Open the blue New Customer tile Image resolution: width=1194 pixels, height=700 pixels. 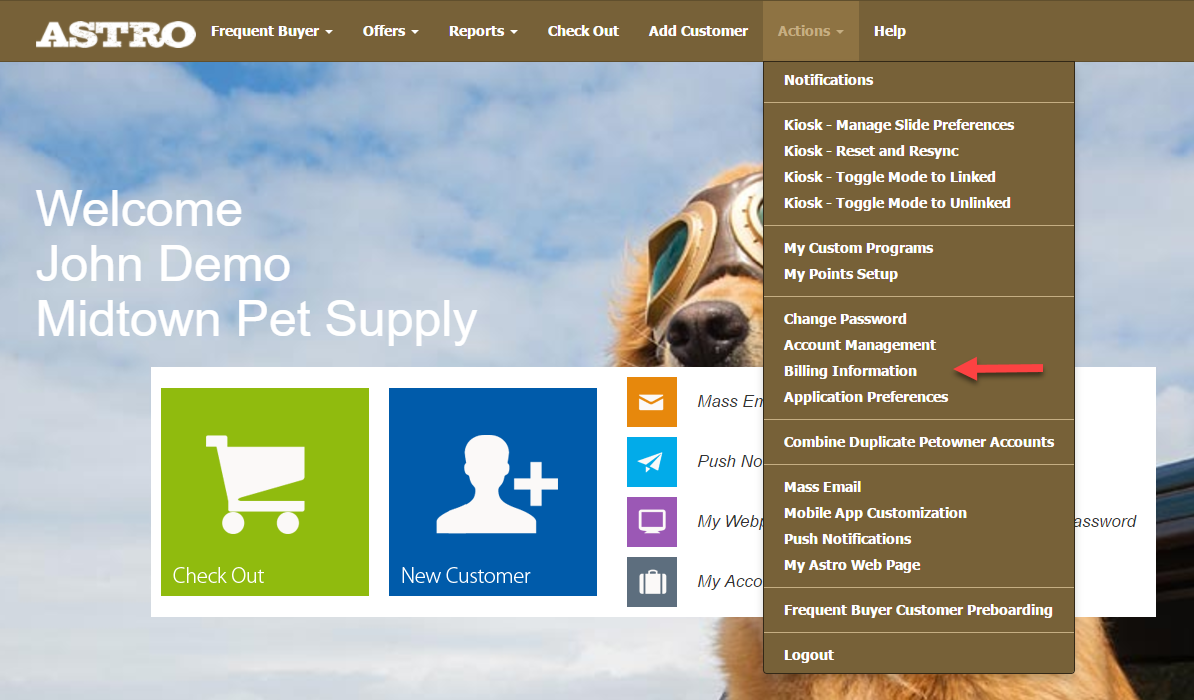click(x=493, y=492)
